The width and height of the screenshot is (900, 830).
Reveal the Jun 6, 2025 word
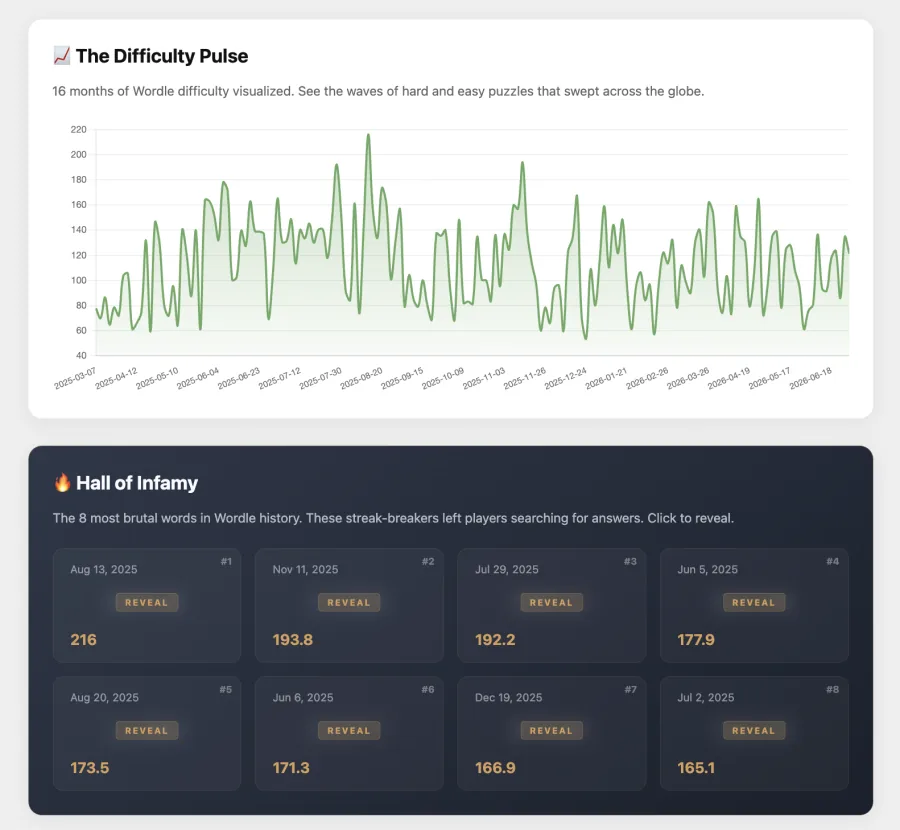(349, 730)
